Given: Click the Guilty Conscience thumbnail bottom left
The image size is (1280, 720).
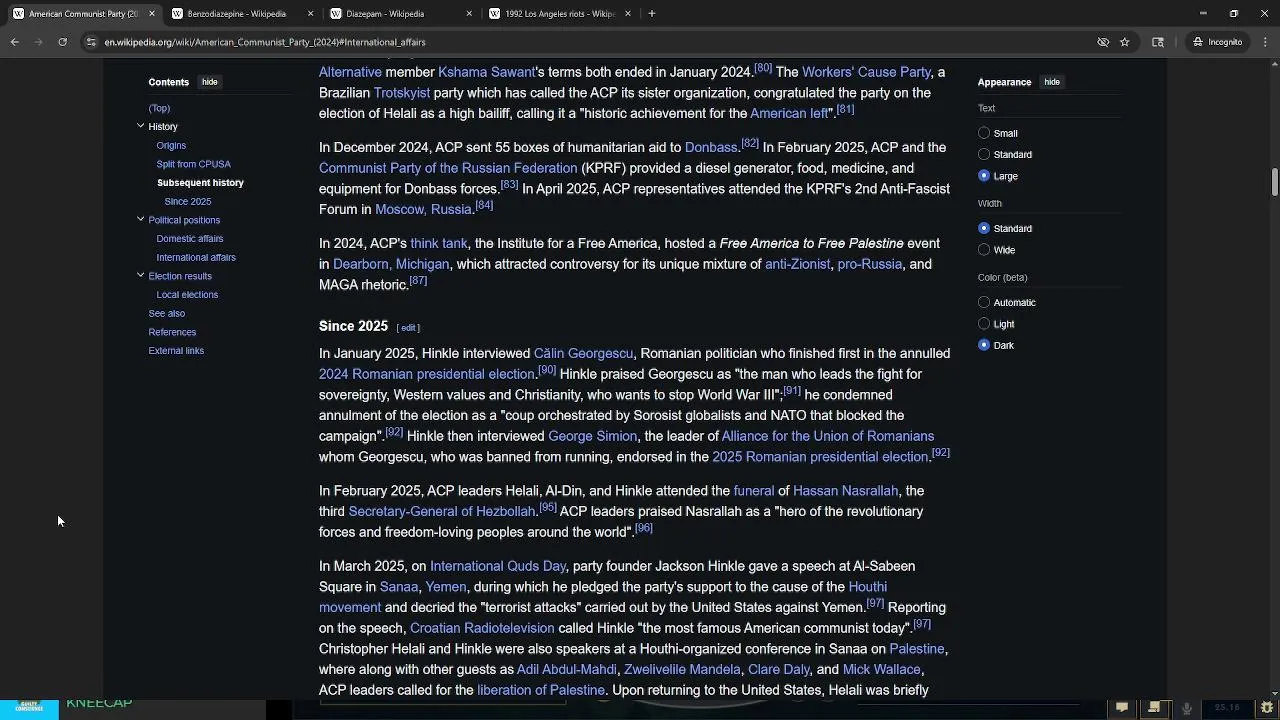Looking at the screenshot, I should [x=29, y=708].
